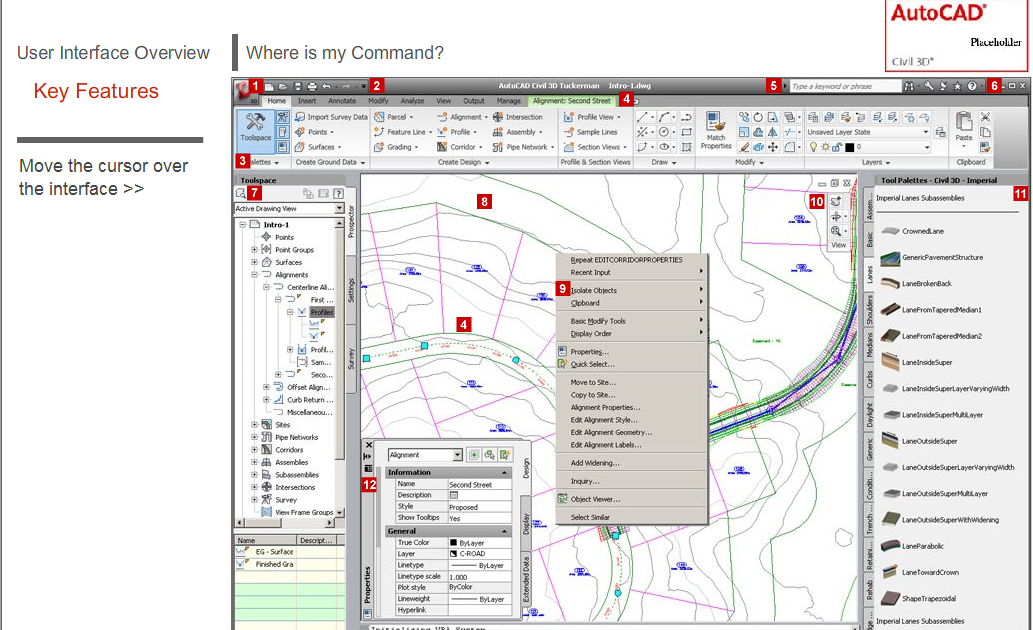Click the layer black color swatch
This screenshot has height=630, width=1033.
click(x=849, y=147)
